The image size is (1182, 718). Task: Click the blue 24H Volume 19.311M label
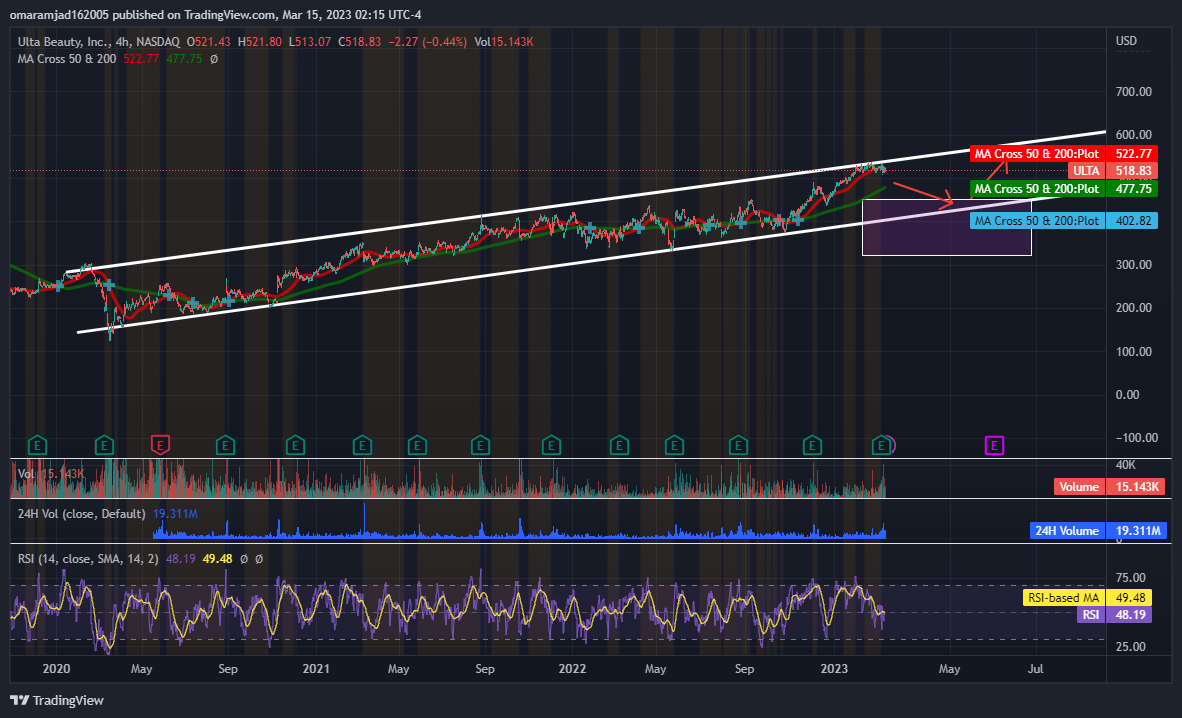(1098, 530)
